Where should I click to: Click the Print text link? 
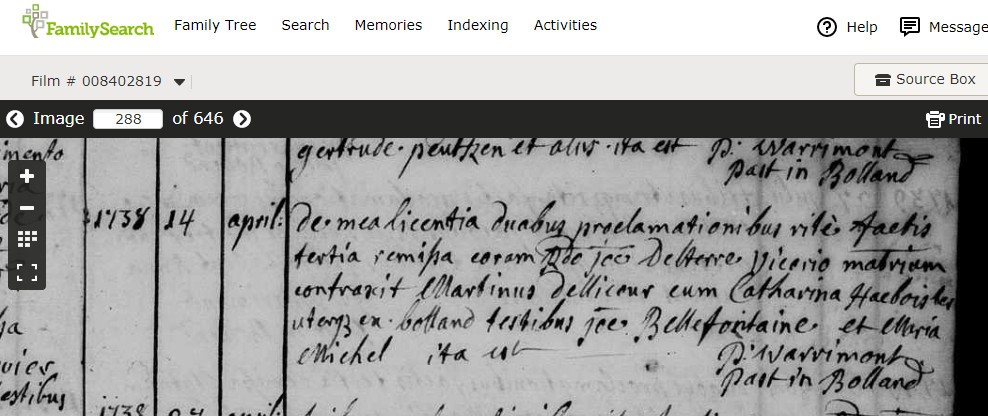(x=965, y=119)
